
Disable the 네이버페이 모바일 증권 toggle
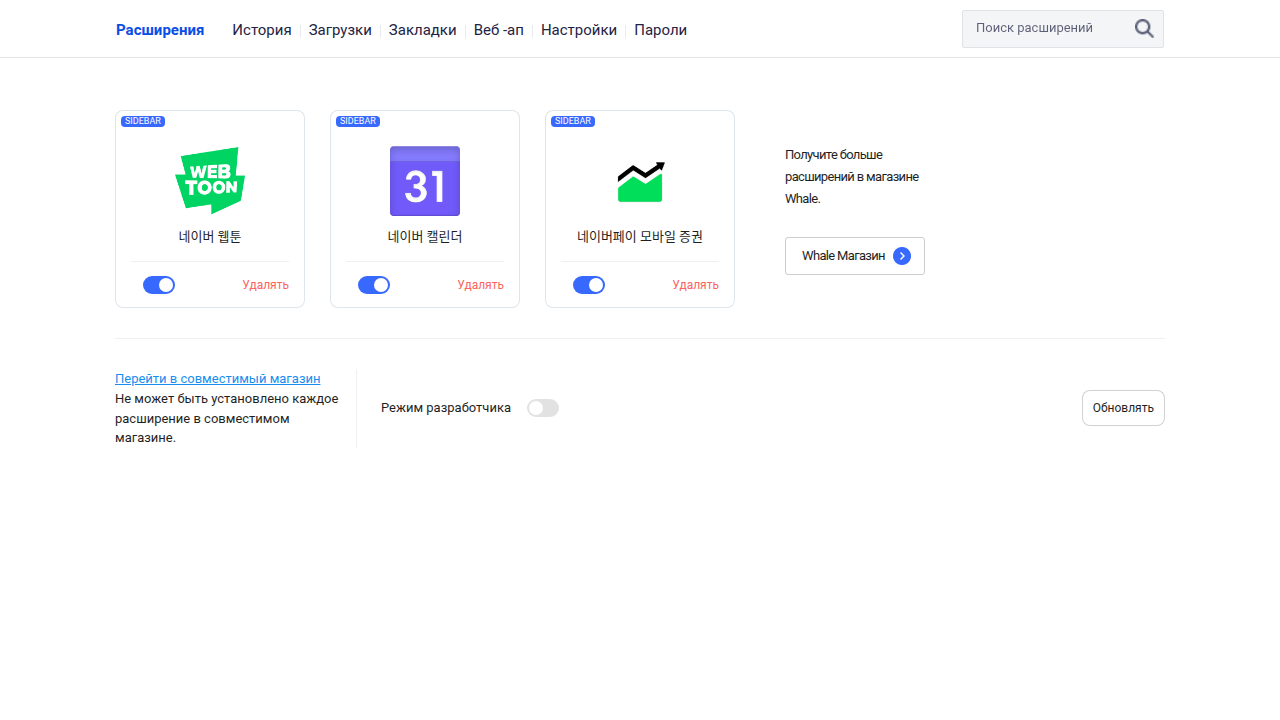(589, 285)
